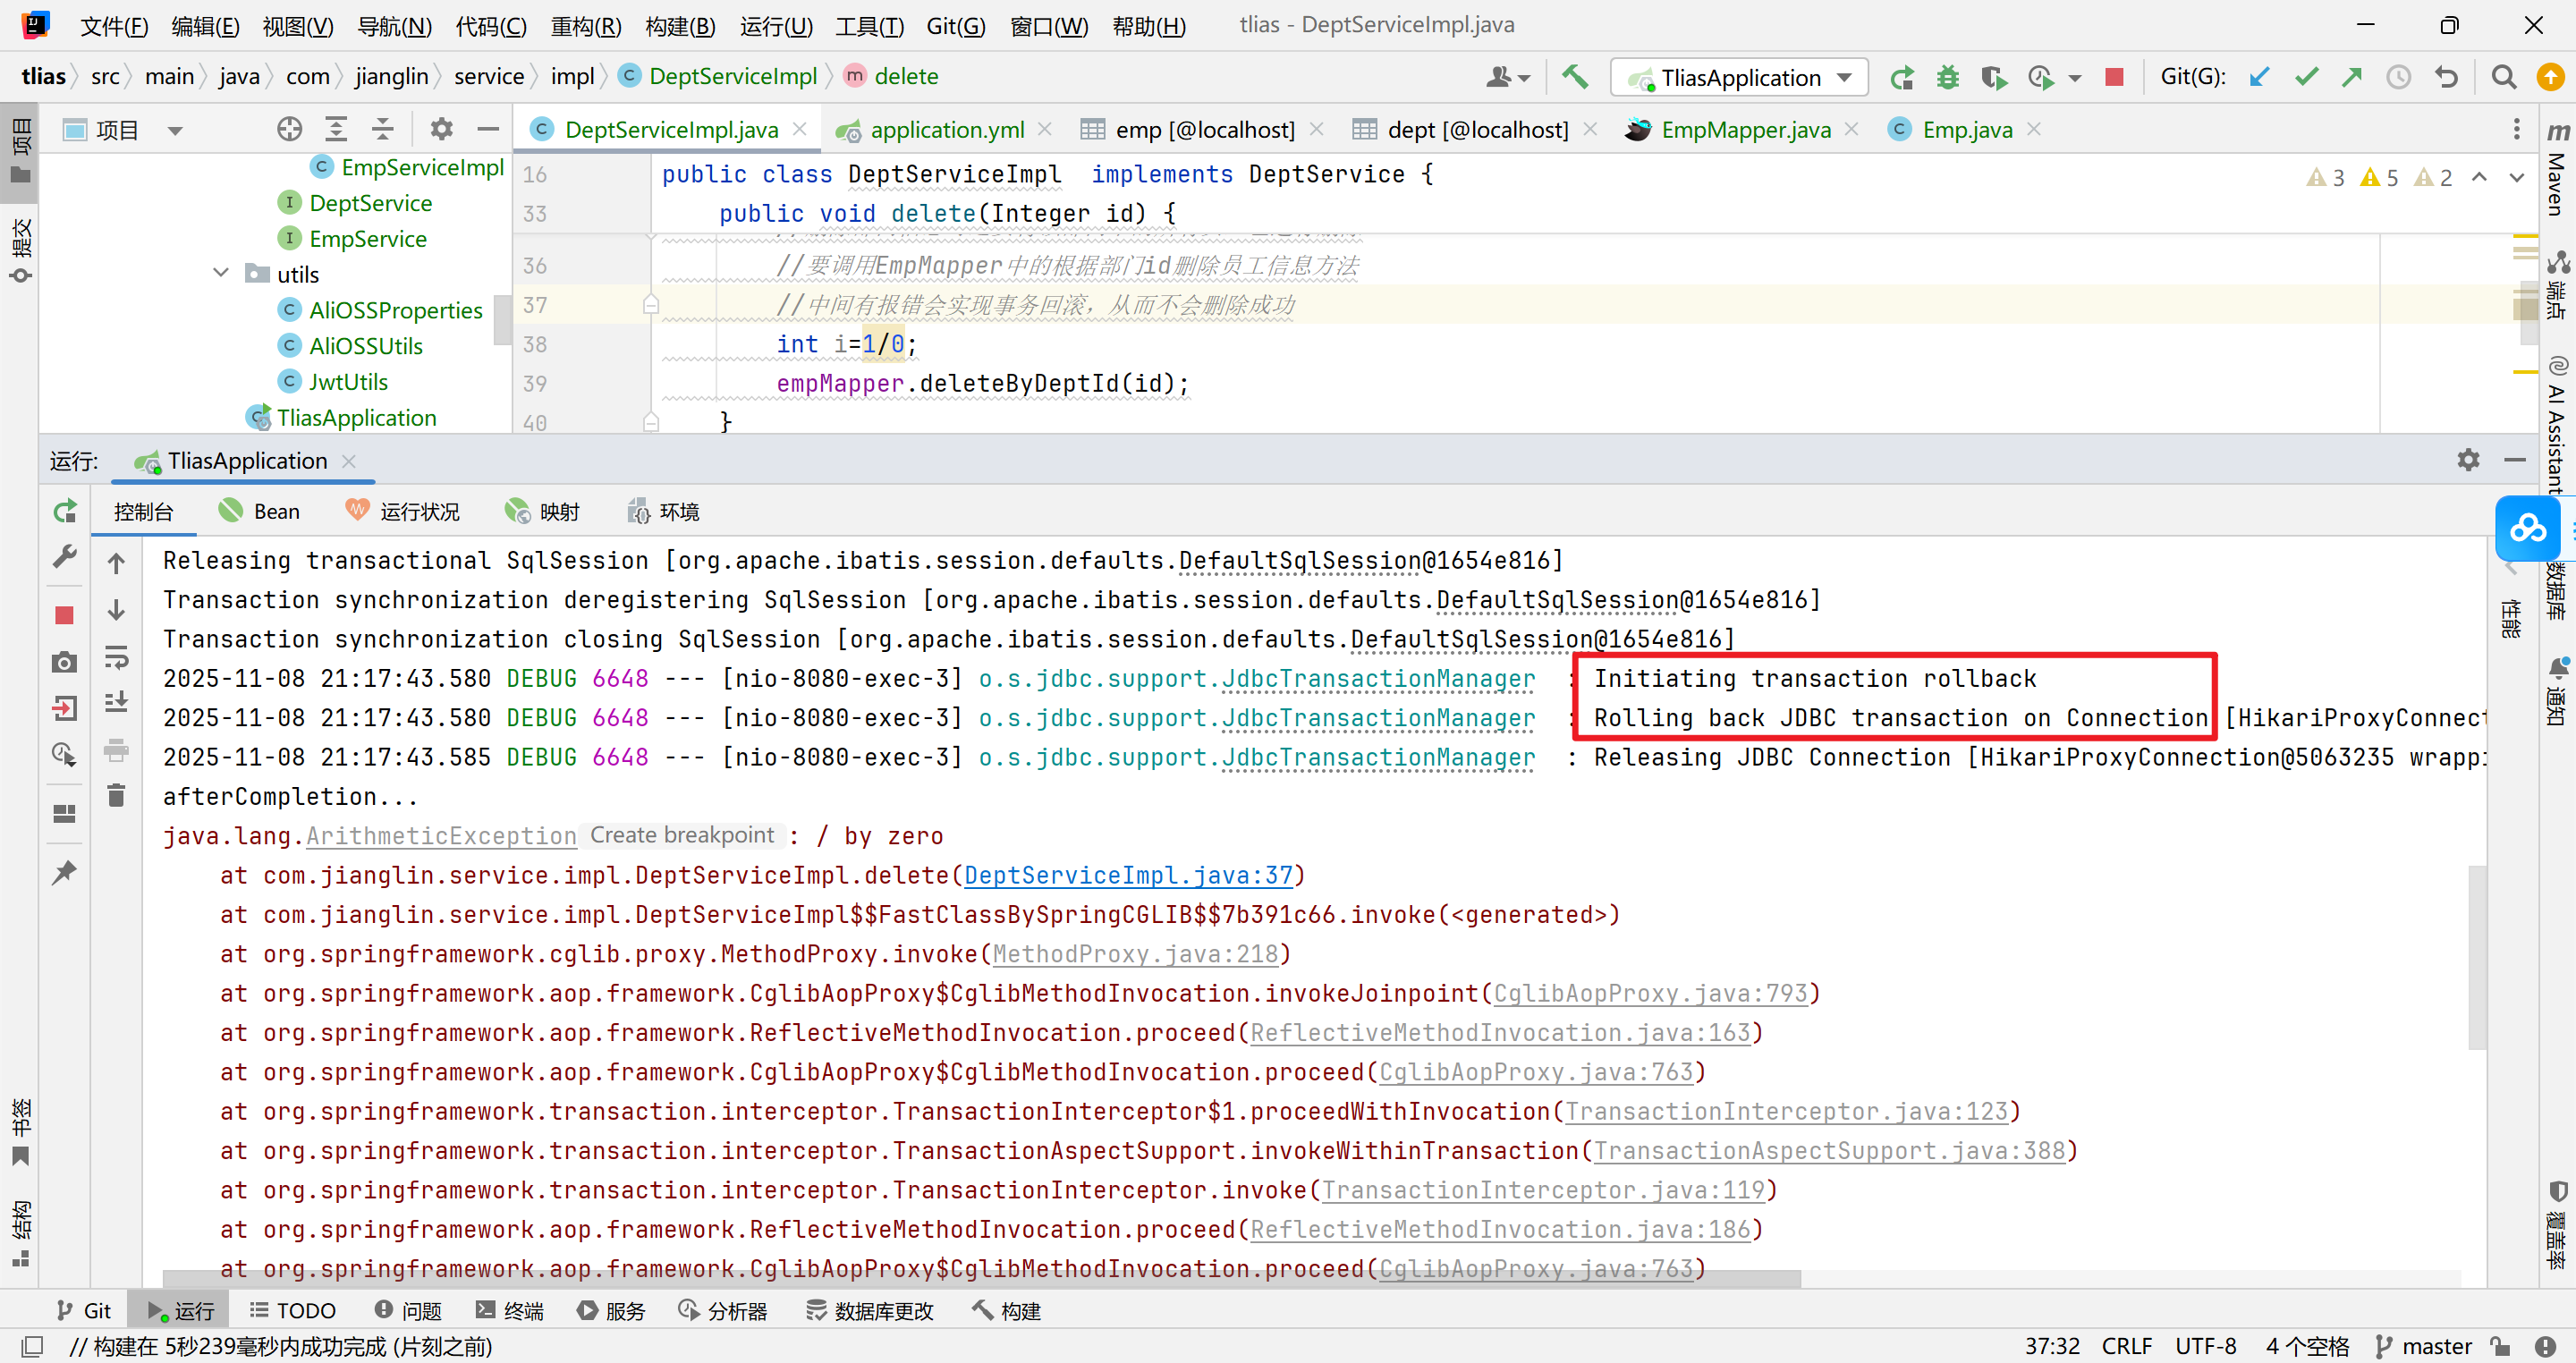Click the horizontal scrollbar of the console
2576x1363 pixels.
coord(981,1279)
